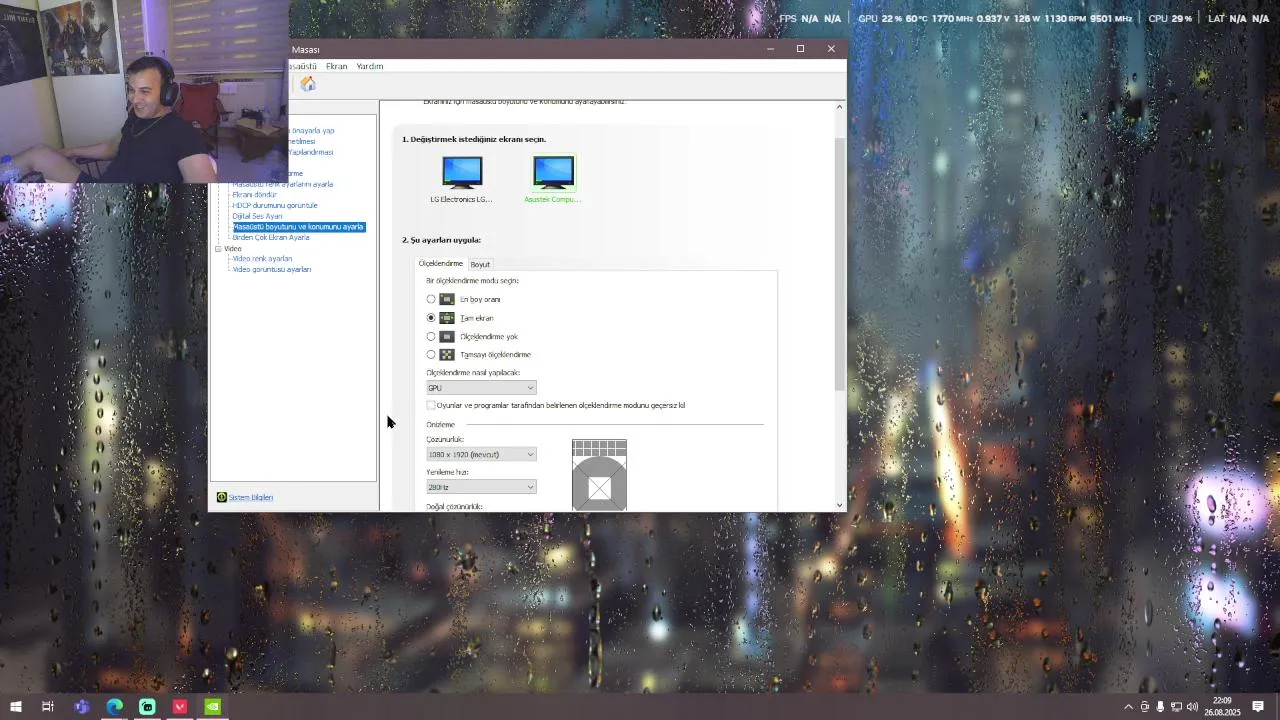
Task: Click the scrollbar up arrow
Action: click(839, 106)
